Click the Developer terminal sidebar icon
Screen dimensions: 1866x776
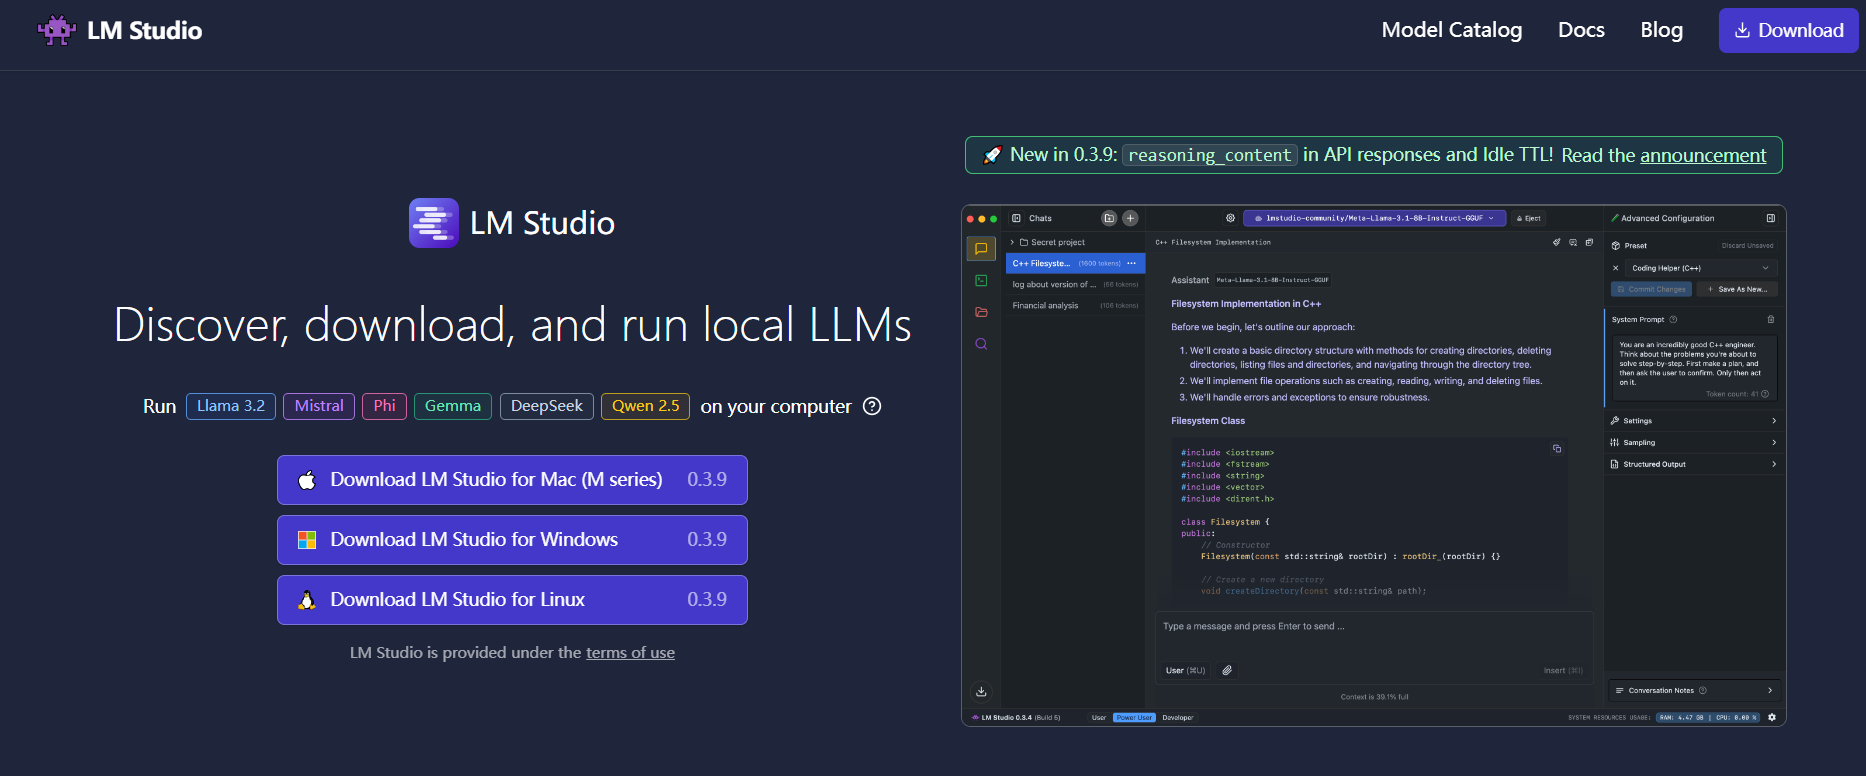click(x=981, y=281)
